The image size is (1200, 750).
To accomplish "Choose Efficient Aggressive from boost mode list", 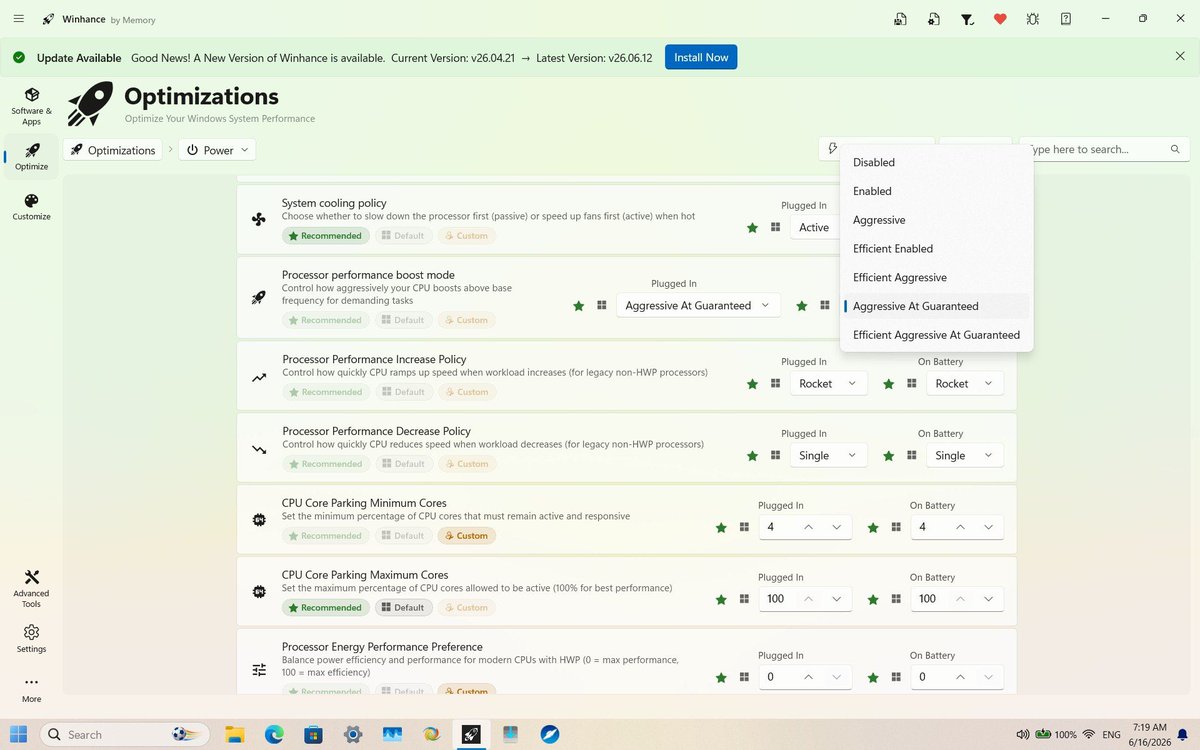I will click(937, 278).
